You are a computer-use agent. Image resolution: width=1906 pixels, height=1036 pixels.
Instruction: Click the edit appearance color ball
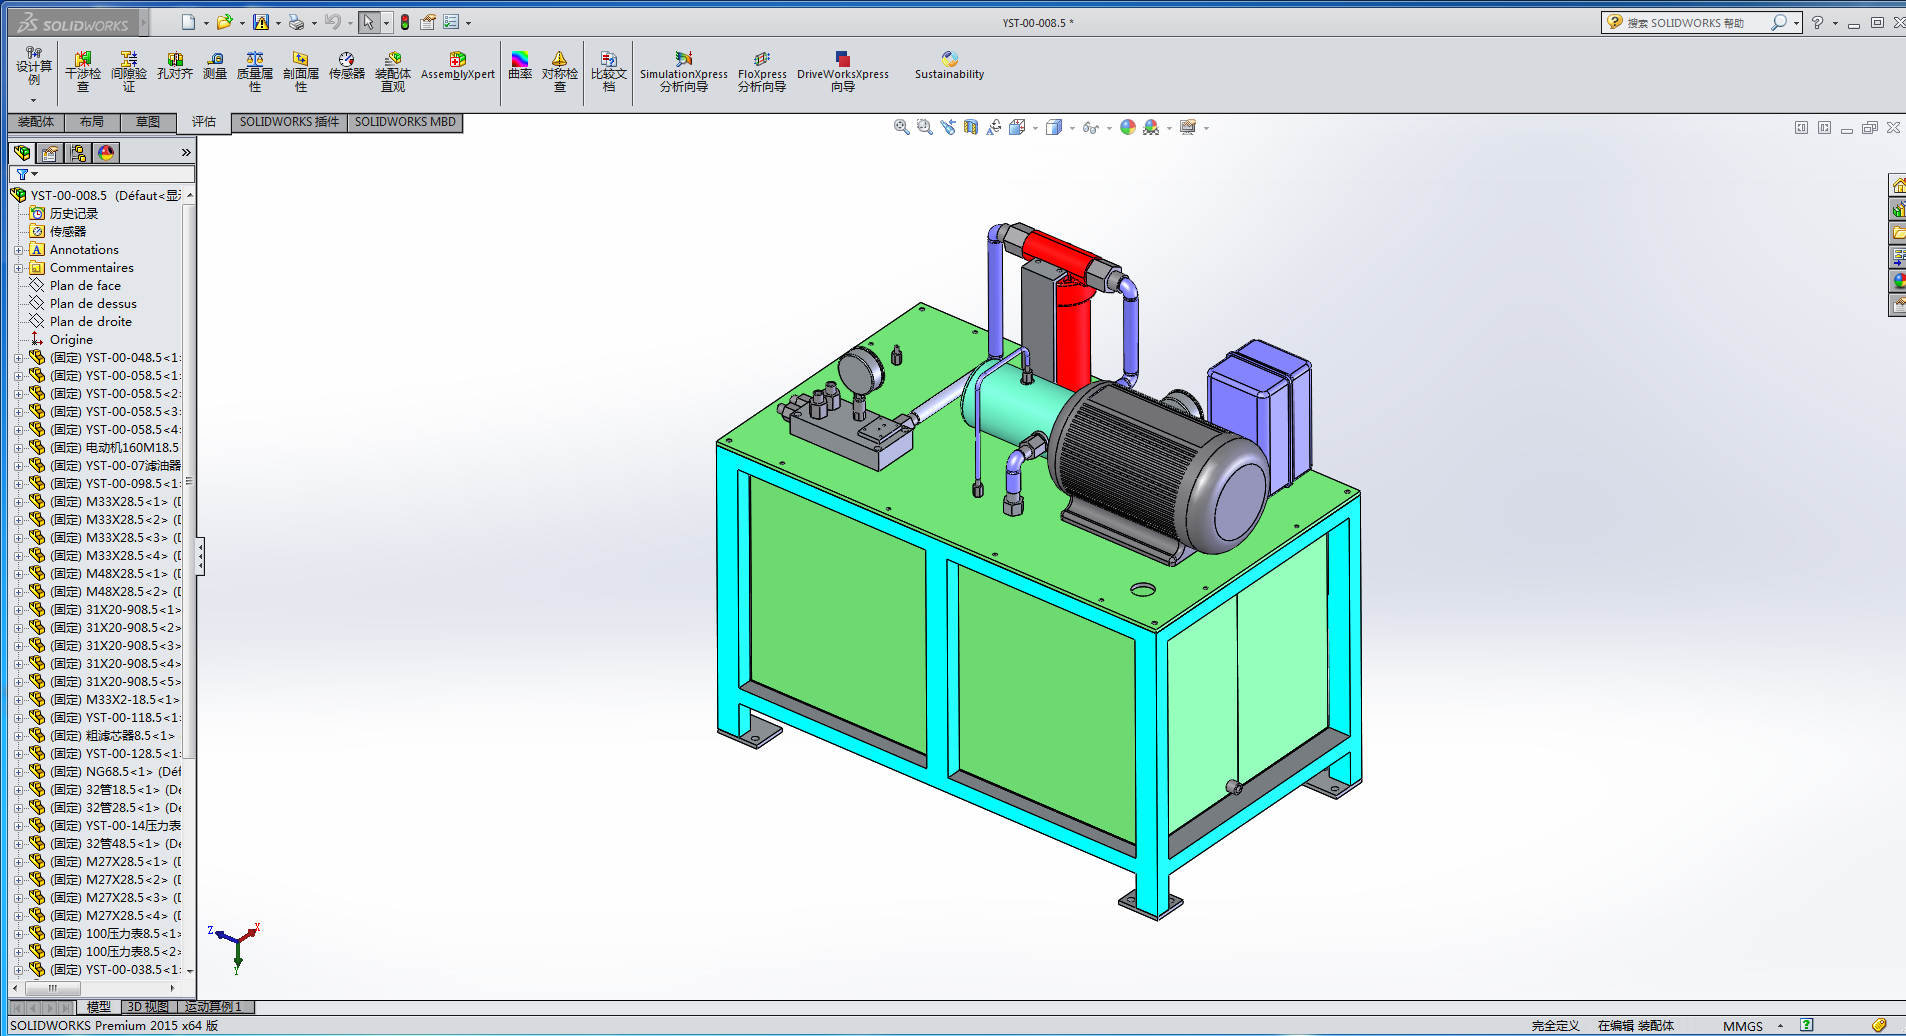1127,127
